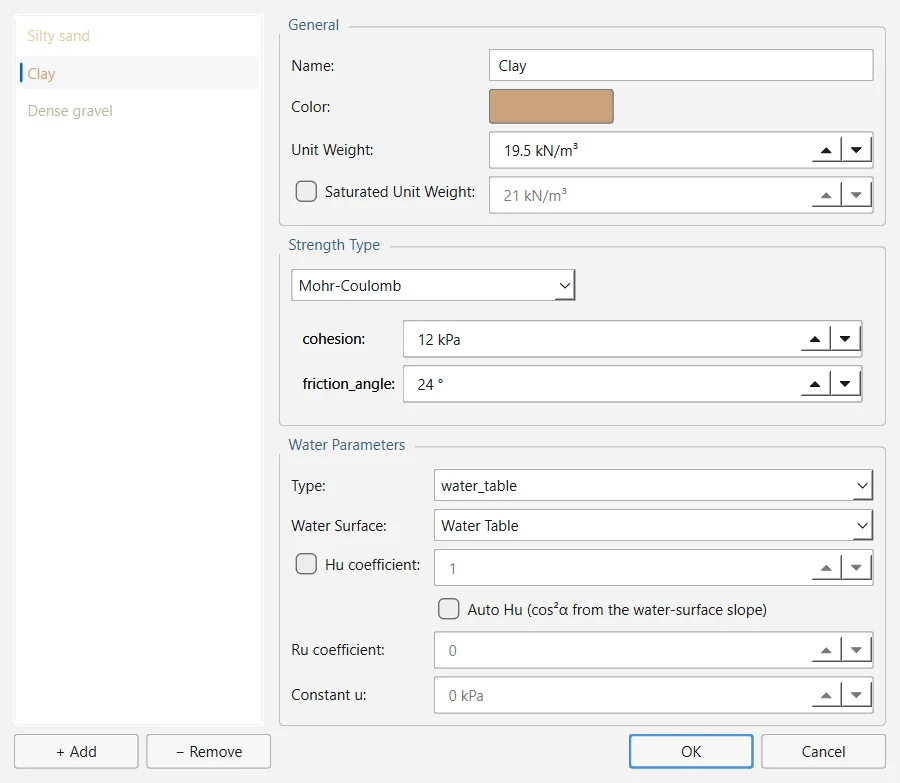This screenshot has width=900, height=783.
Task: Decrease cohesion with down arrow
Action: point(845,339)
